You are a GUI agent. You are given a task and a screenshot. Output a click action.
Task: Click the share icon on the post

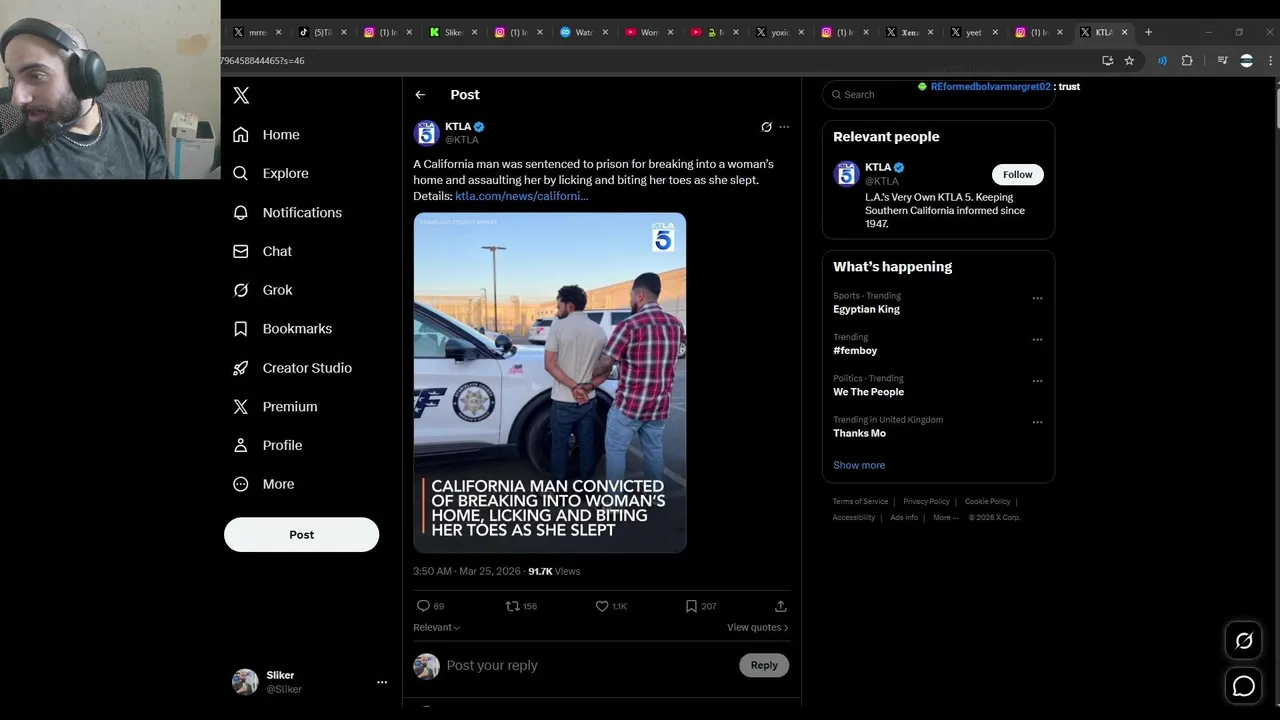tap(781, 606)
